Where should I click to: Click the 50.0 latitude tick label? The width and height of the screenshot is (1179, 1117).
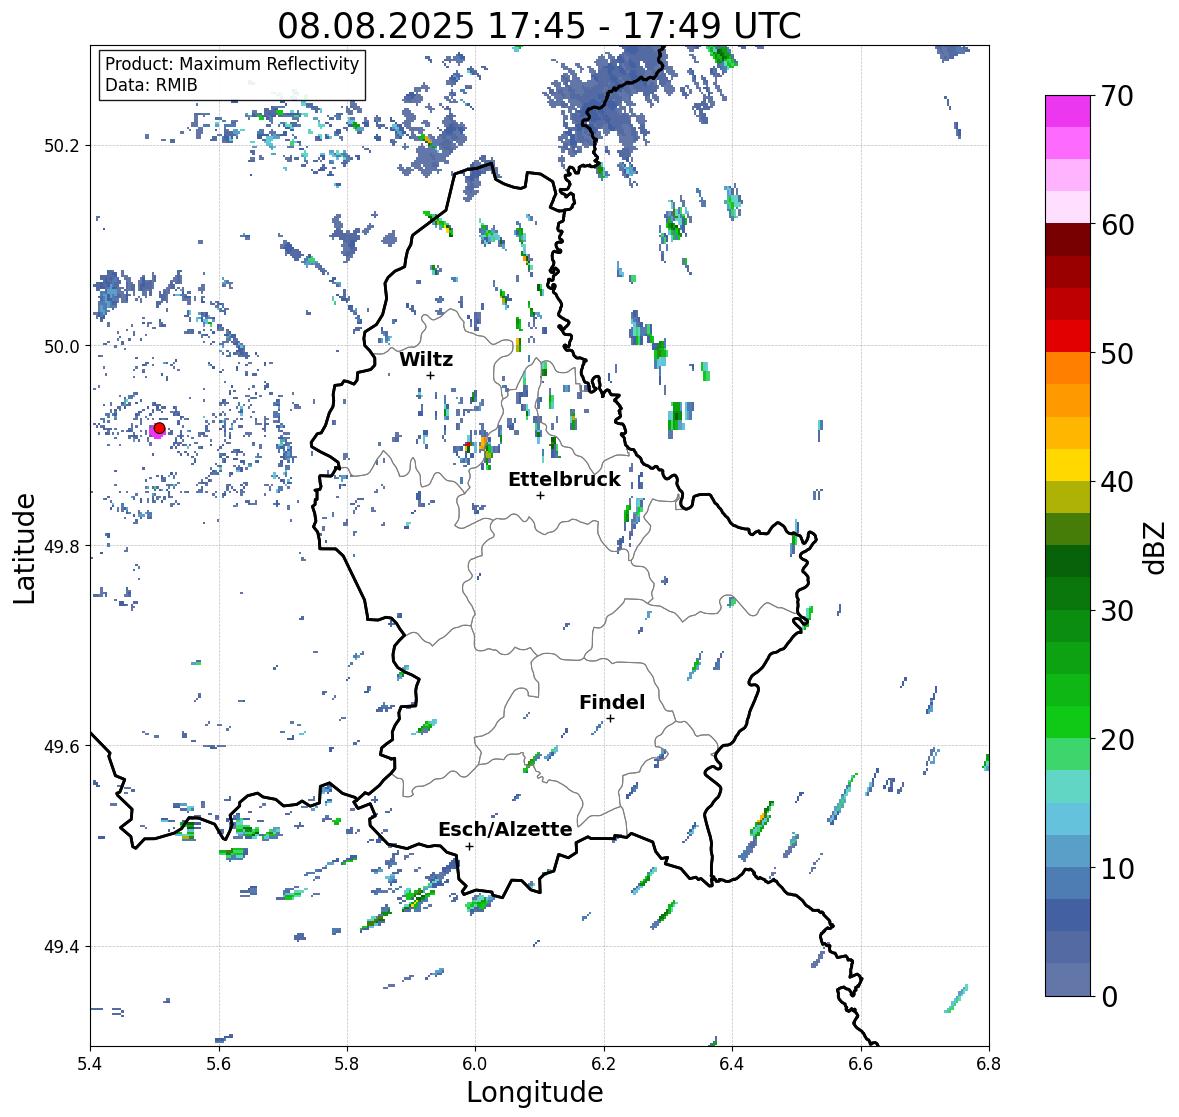coord(62,347)
